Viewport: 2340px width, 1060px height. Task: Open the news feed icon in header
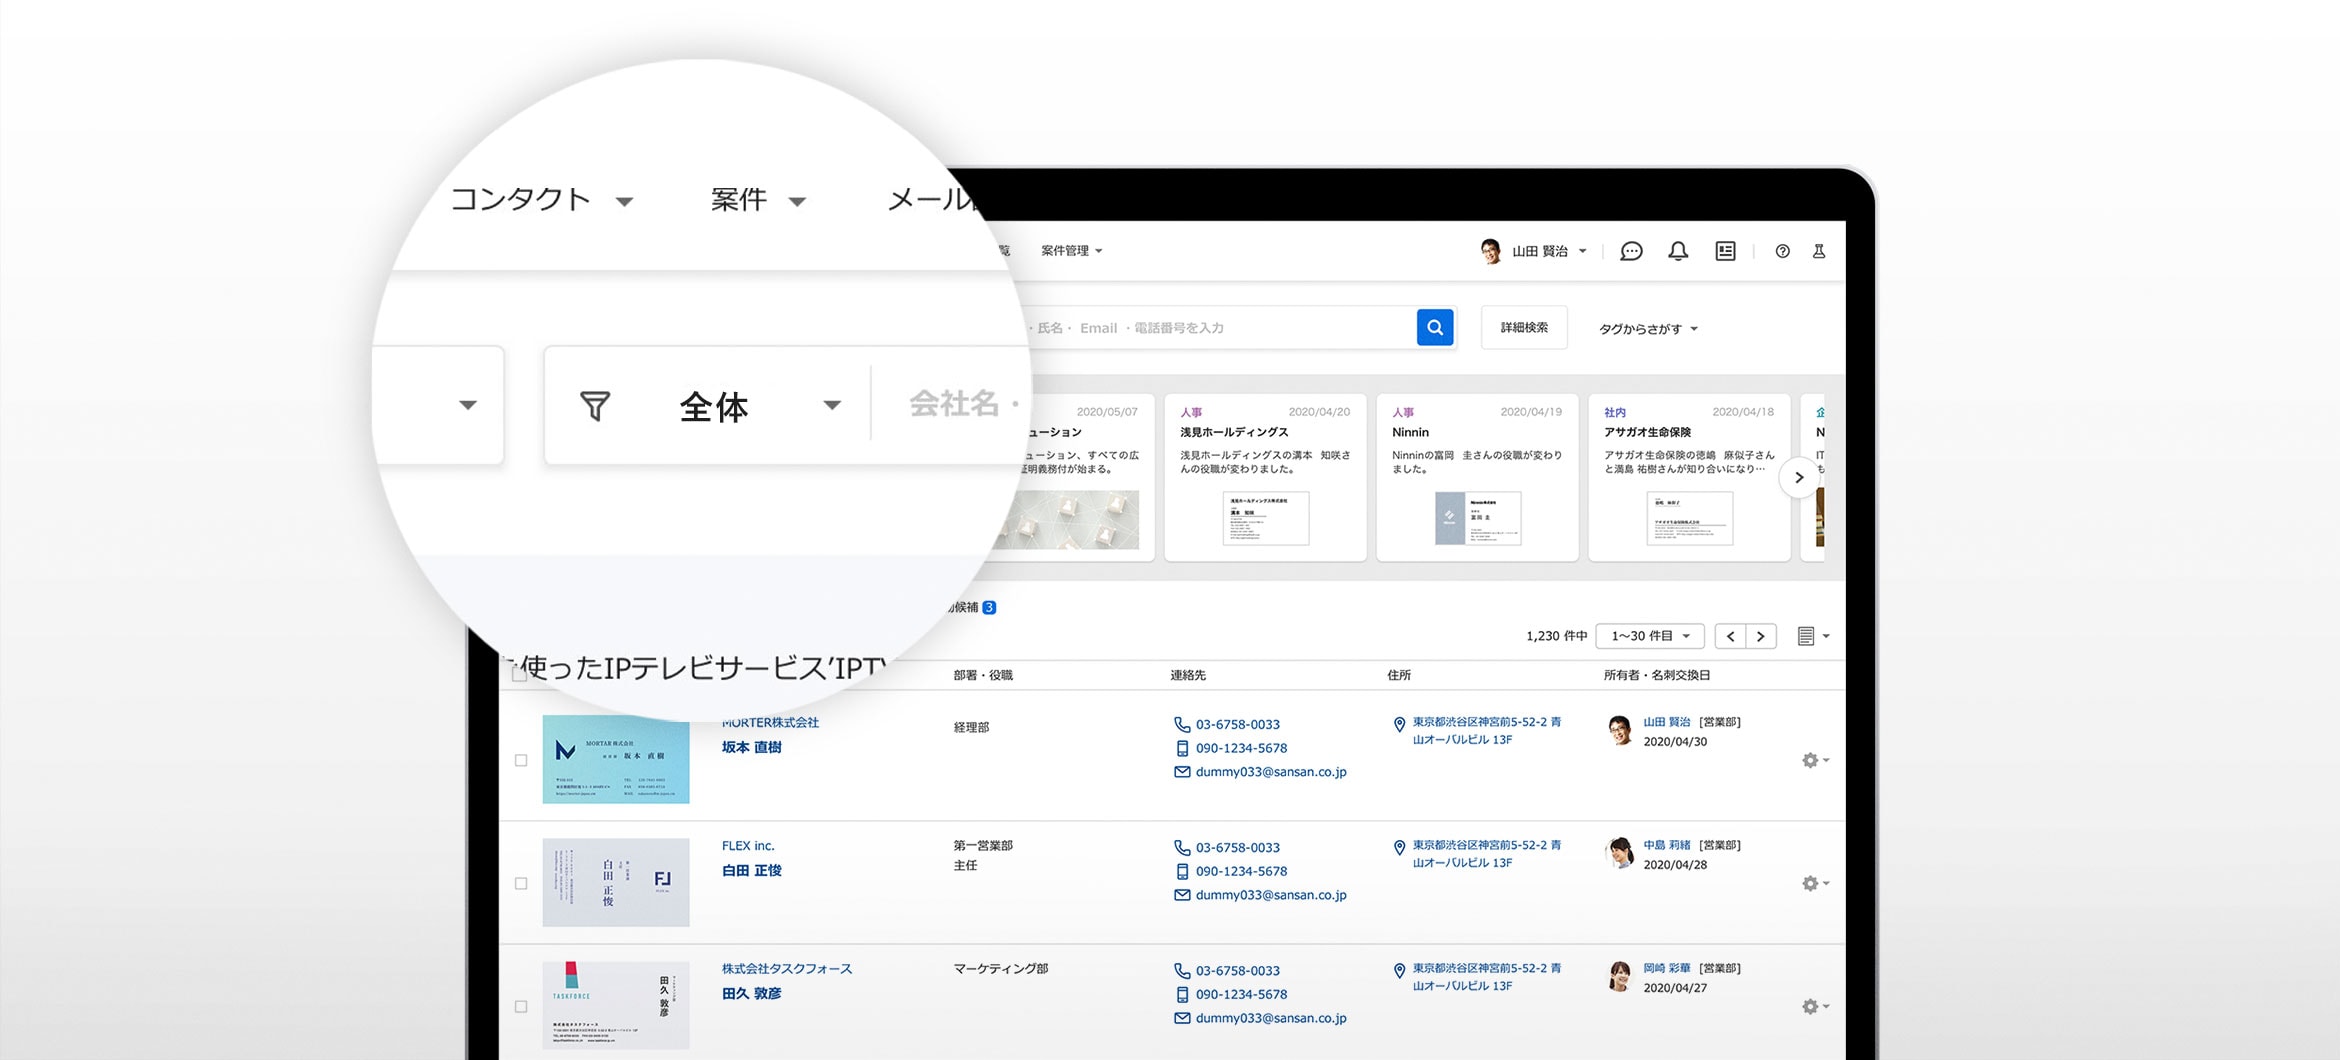1725,251
